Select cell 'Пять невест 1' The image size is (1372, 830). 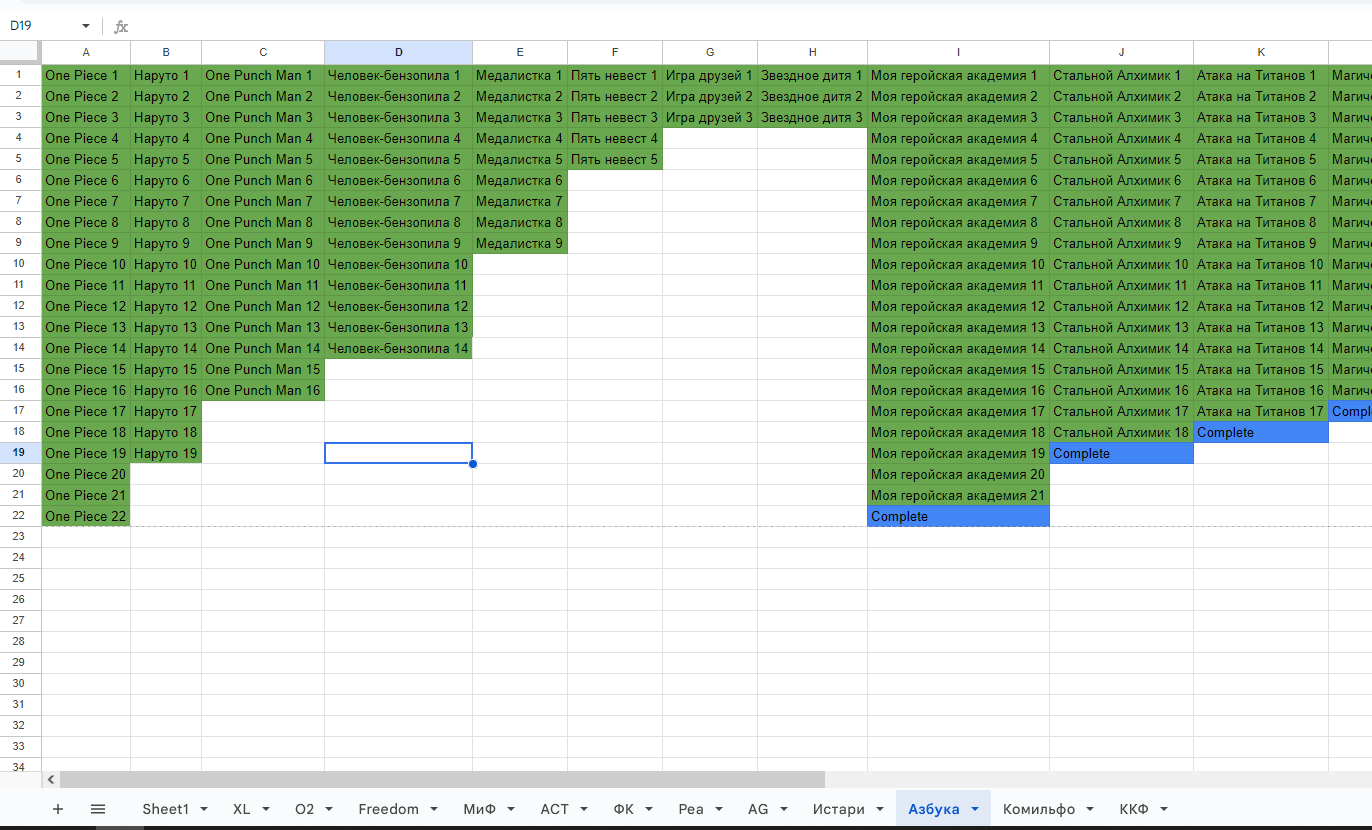tap(615, 75)
